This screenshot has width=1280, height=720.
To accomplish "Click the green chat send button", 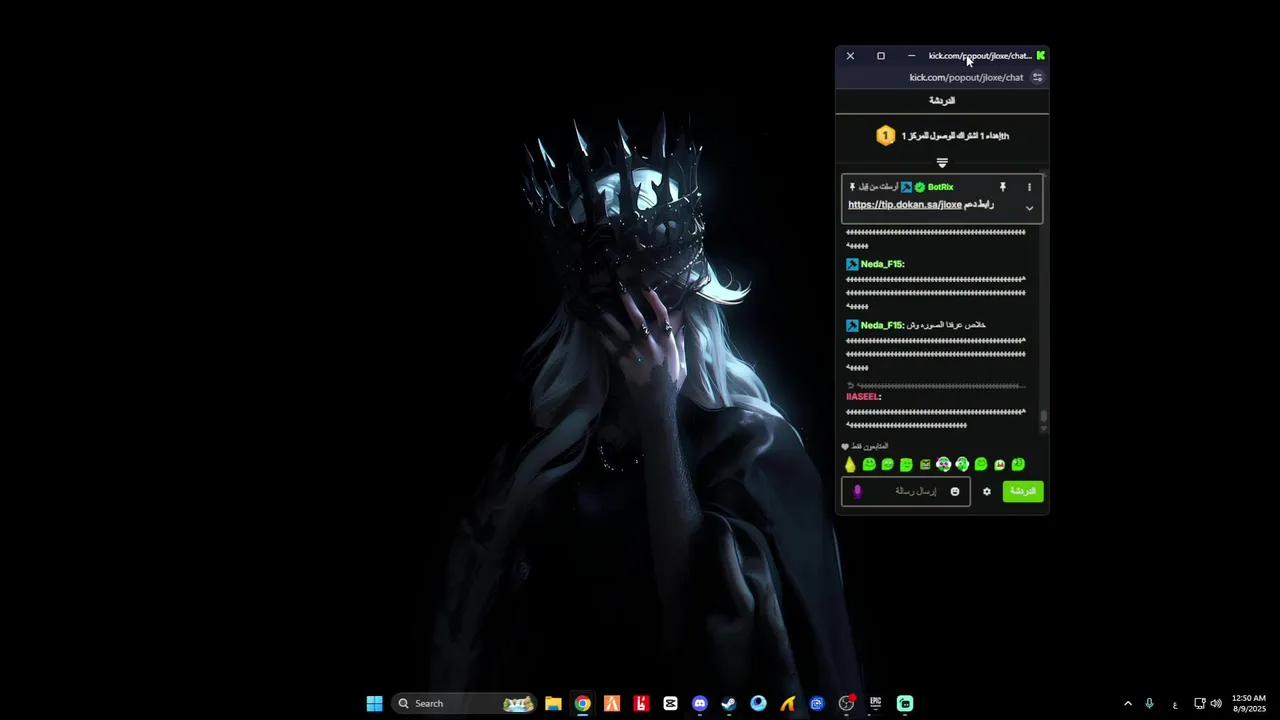I will [1023, 491].
